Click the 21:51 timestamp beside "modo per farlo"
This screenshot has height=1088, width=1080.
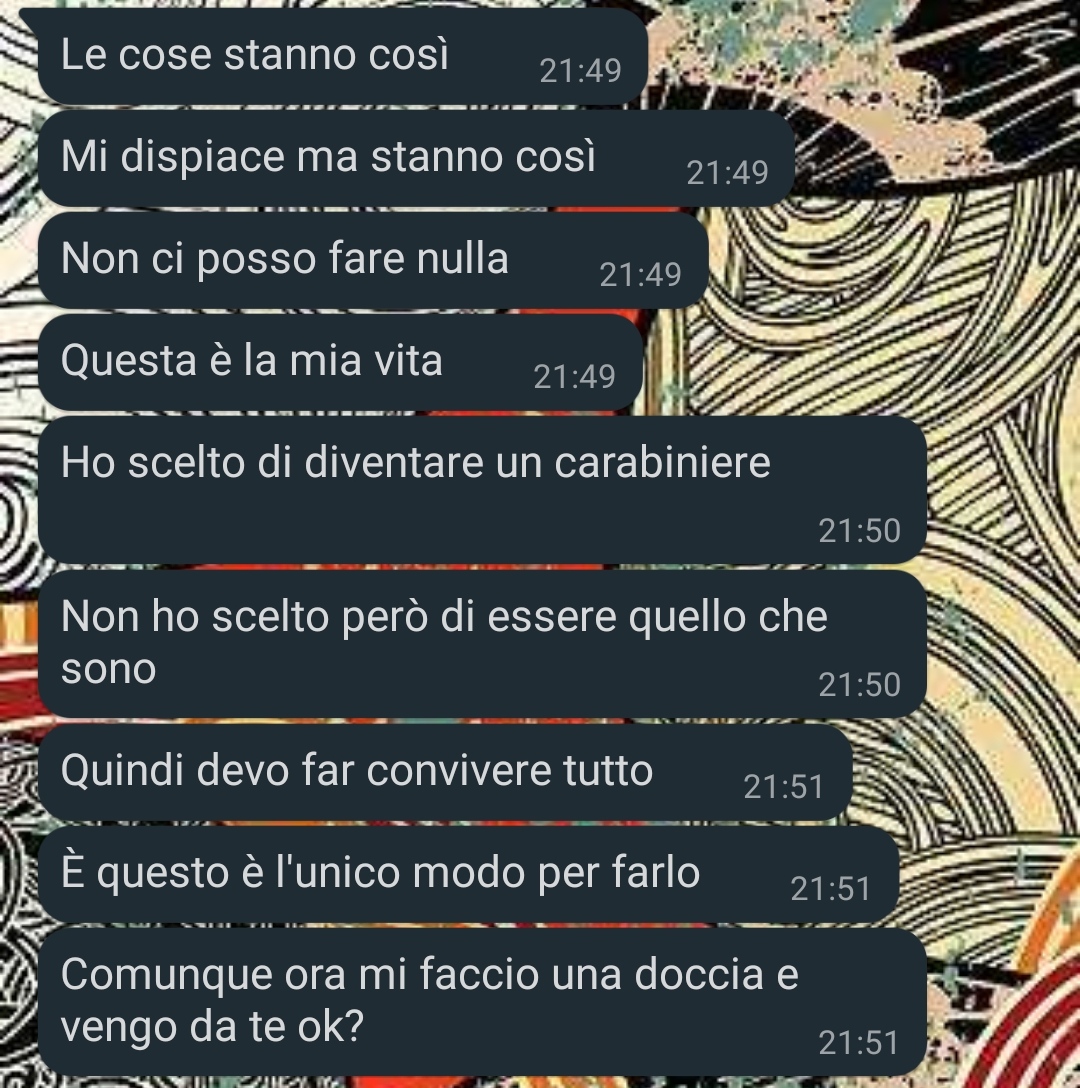[x=831, y=889]
